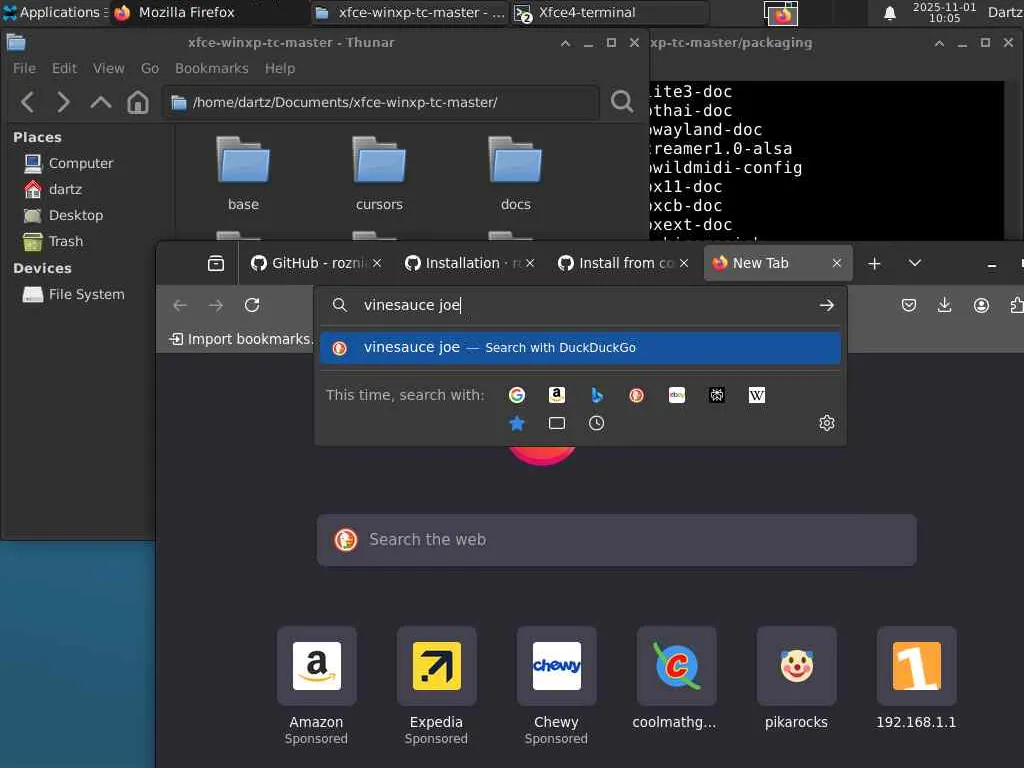The image size is (1024, 768).
Task: Click Thunar path location bar
Action: (380, 103)
